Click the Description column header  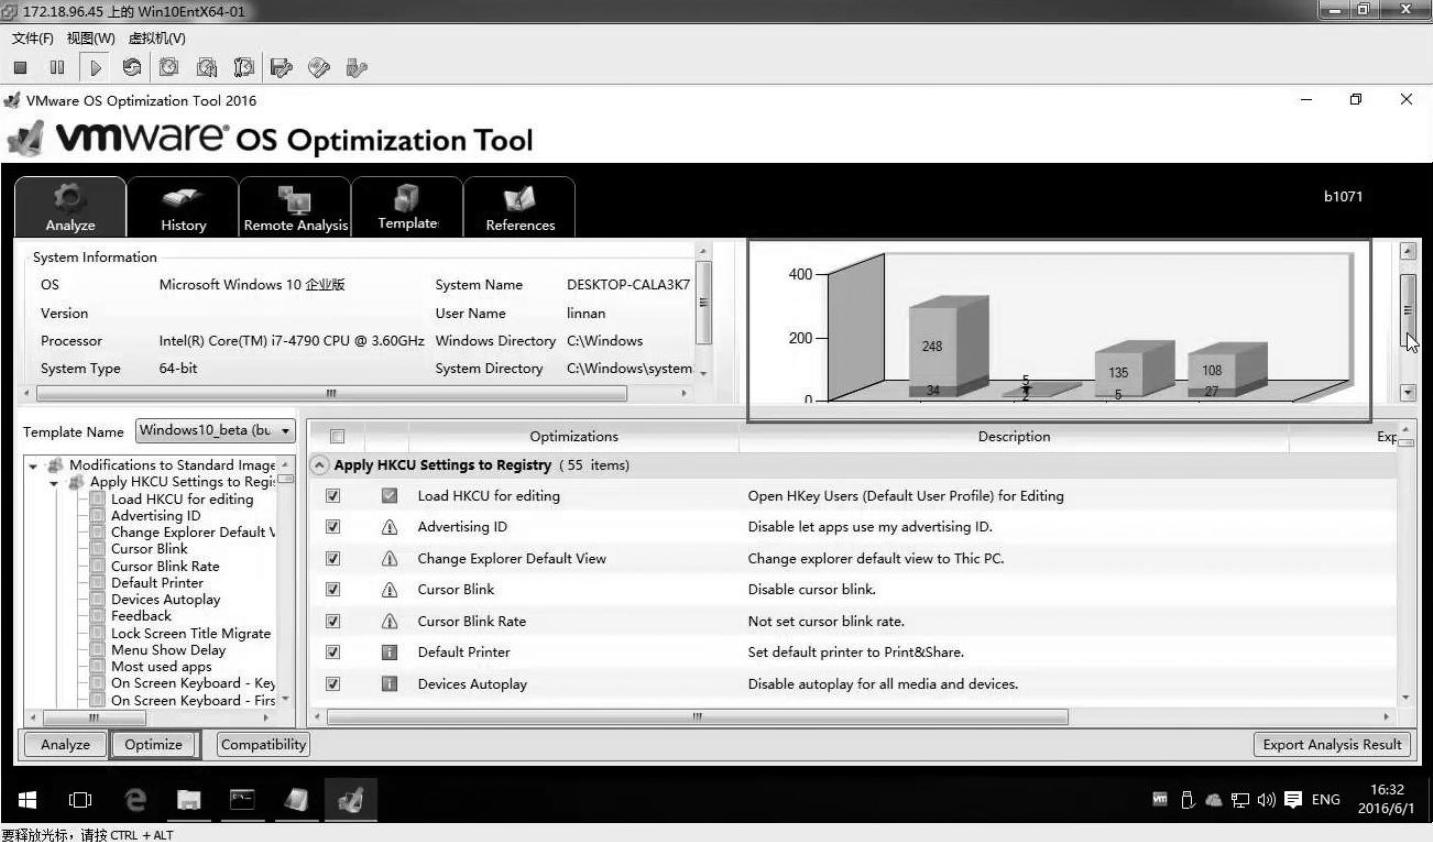point(1014,437)
